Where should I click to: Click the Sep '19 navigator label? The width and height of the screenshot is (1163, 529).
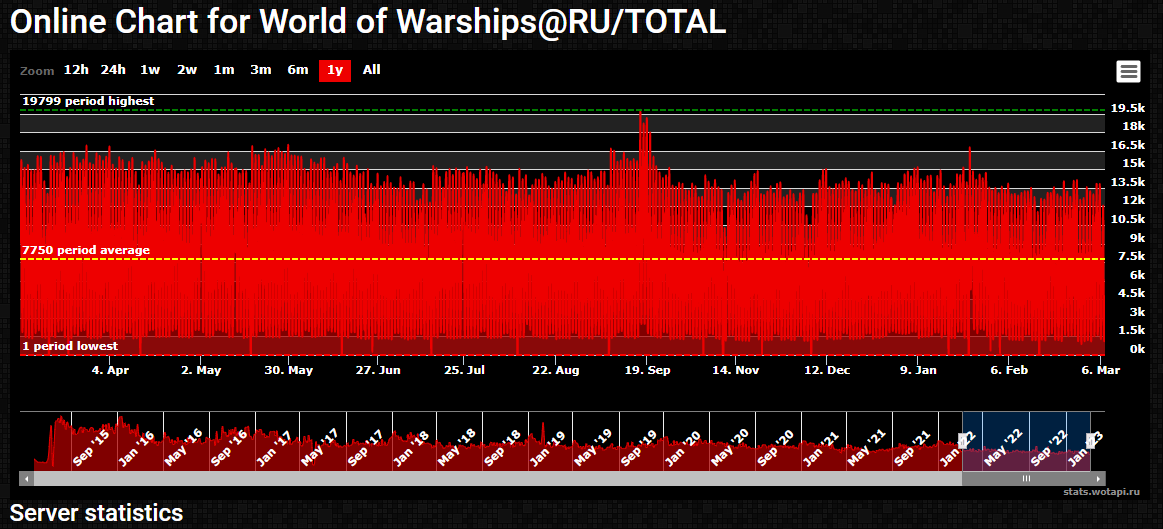[639, 448]
